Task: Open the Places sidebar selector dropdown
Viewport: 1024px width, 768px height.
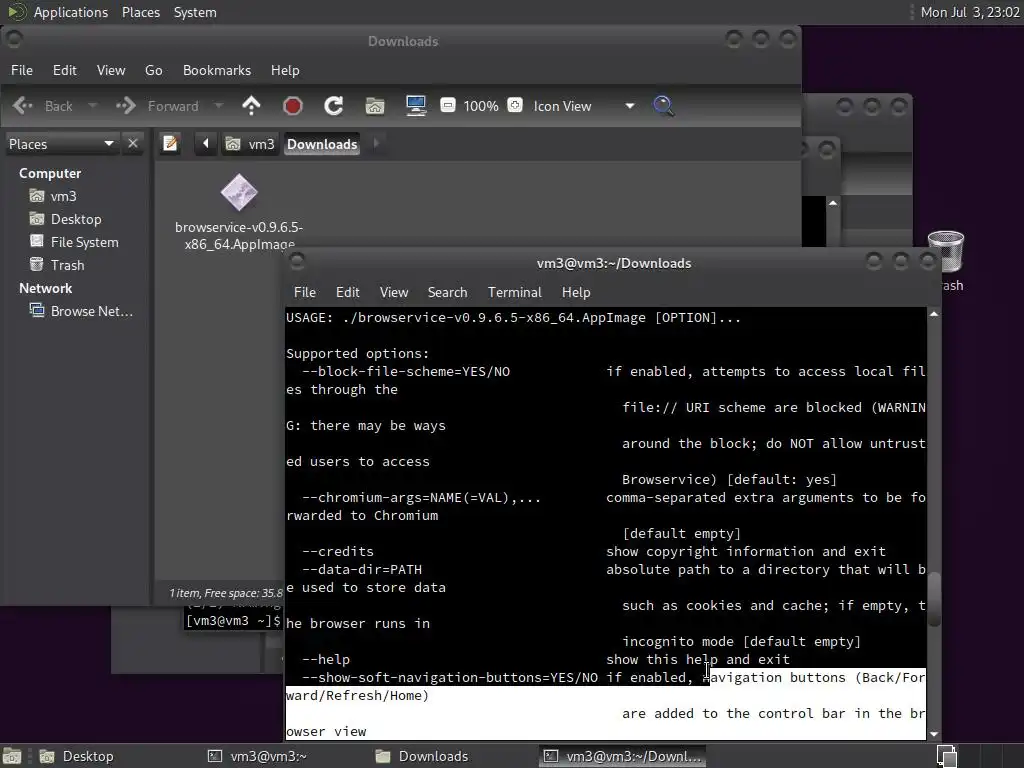Action: pyautogui.click(x=61, y=144)
